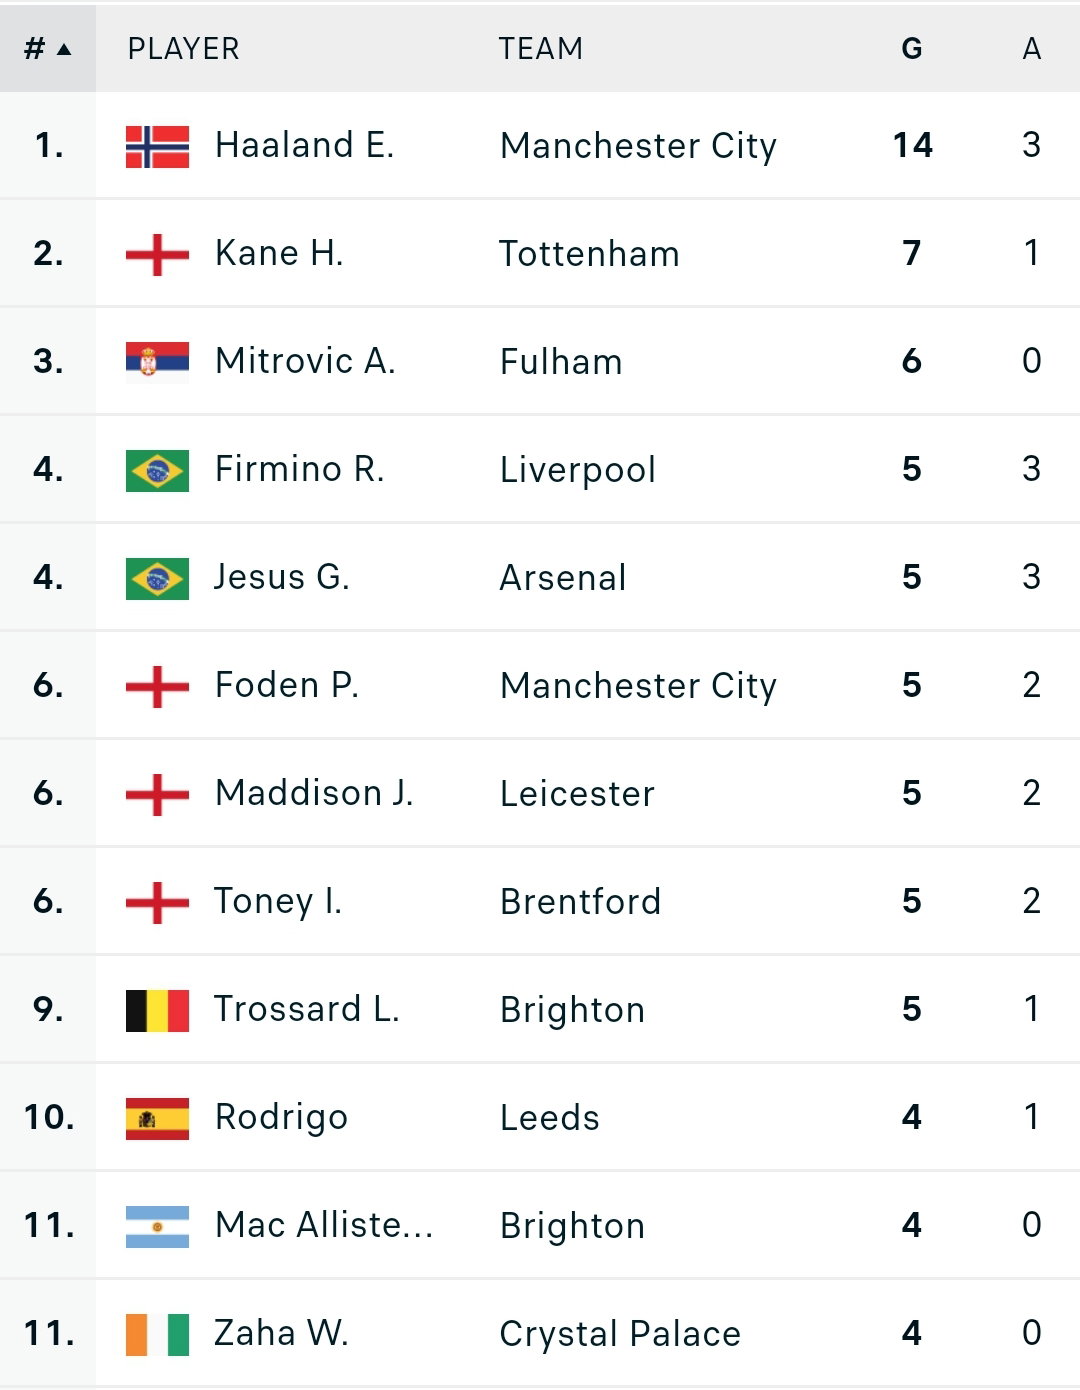Open the Fulham team link
The height and width of the screenshot is (1390, 1080).
[x=561, y=362]
